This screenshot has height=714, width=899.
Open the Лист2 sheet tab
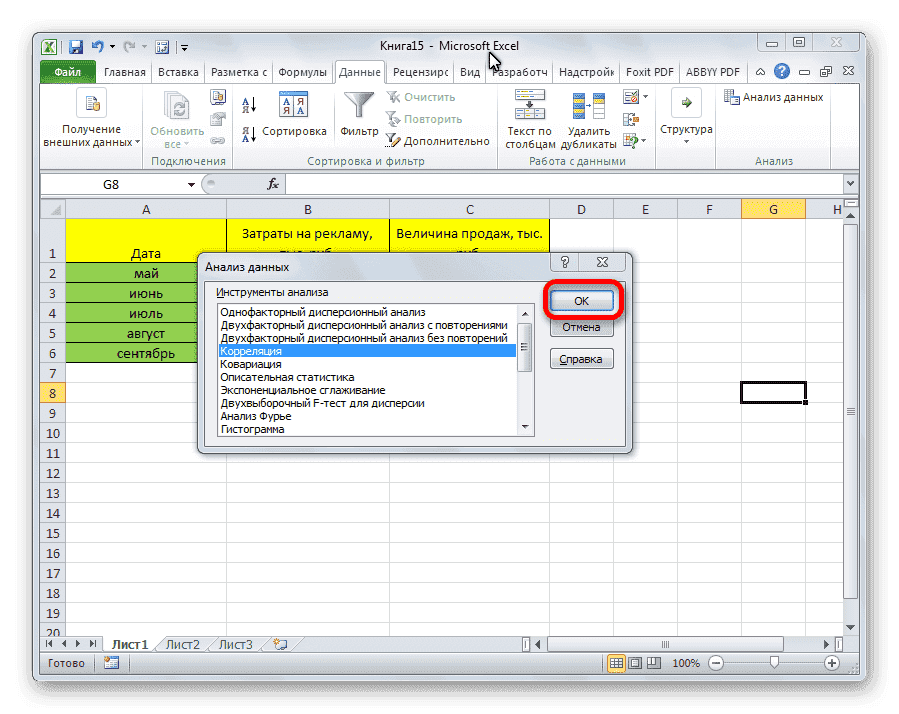(182, 644)
